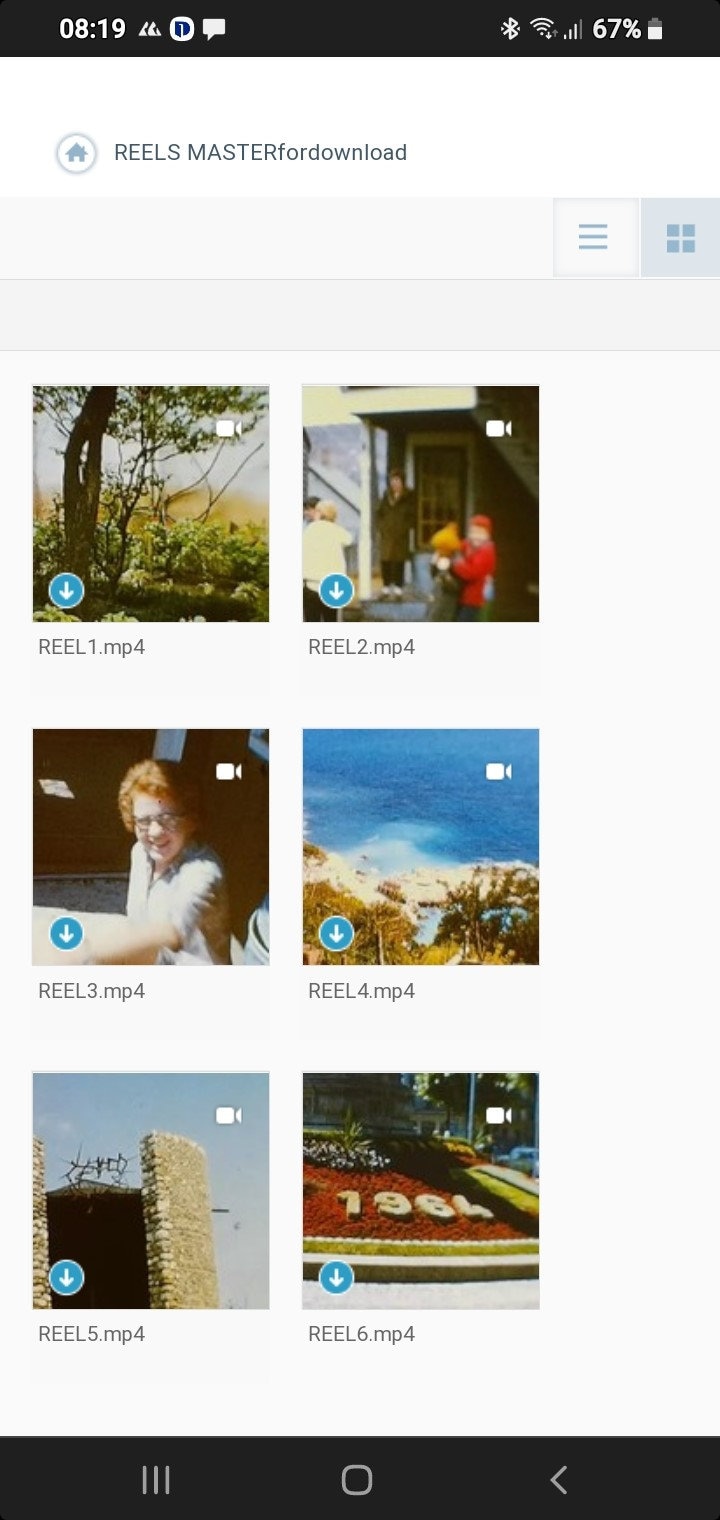Click the home icon beside REELS MASTERfordownload

point(76,153)
